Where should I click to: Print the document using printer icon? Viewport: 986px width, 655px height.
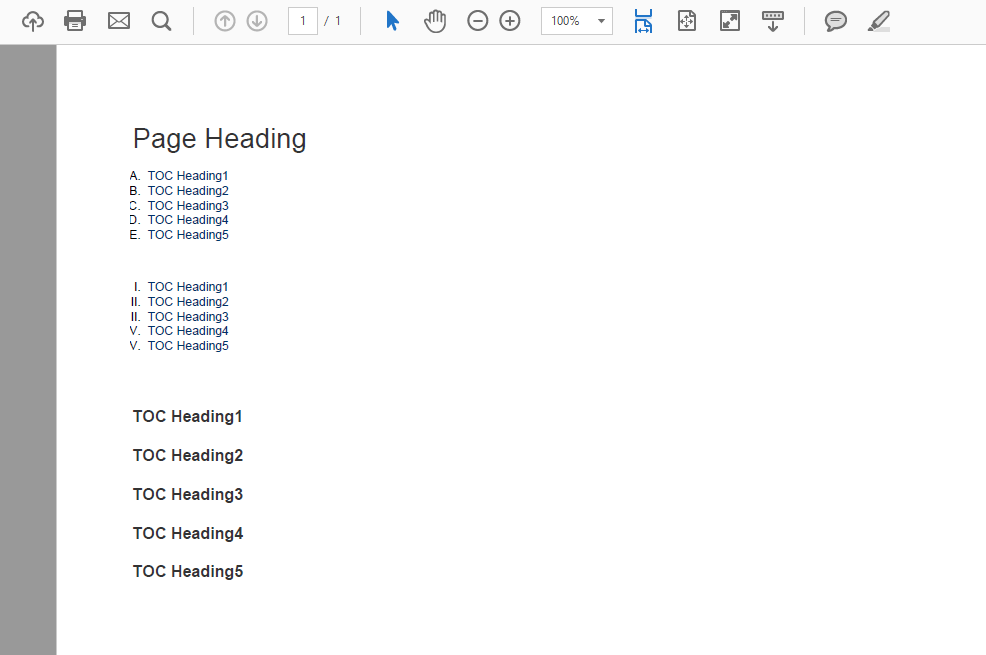tap(75, 21)
